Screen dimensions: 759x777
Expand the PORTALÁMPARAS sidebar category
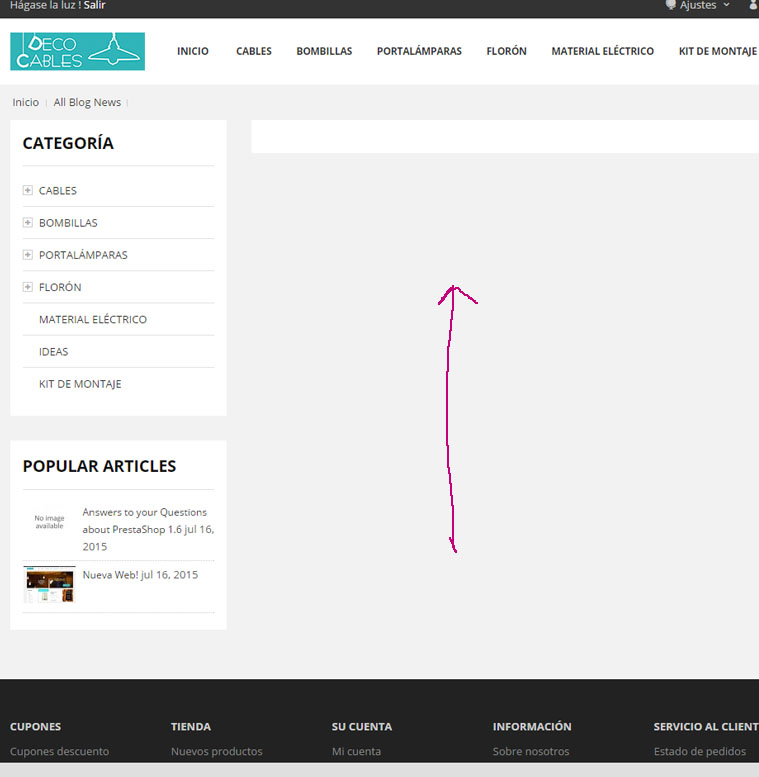point(28,254)
